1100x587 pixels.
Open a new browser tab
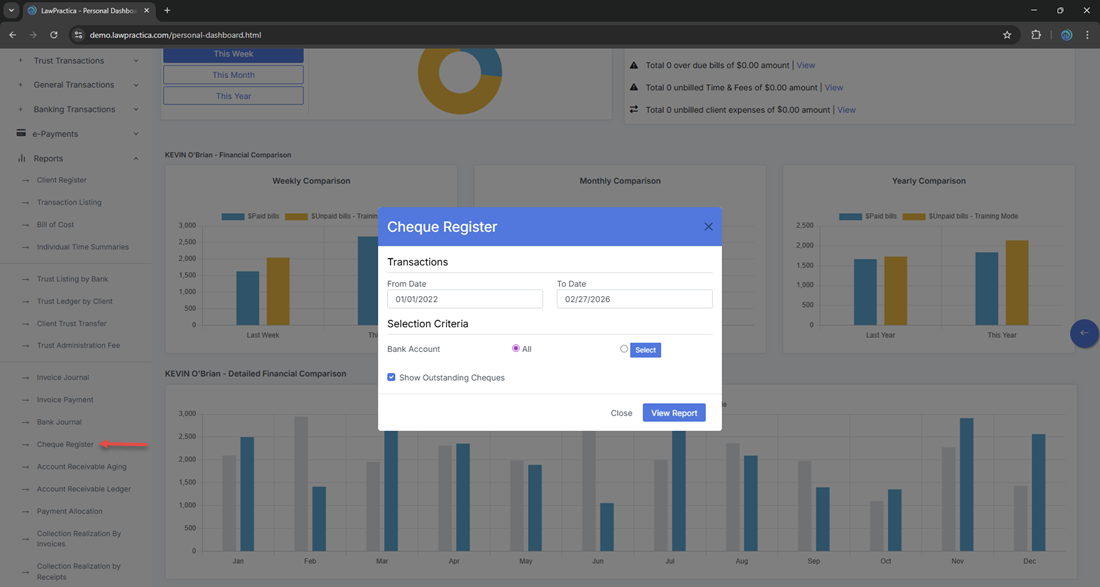[167, 11]
